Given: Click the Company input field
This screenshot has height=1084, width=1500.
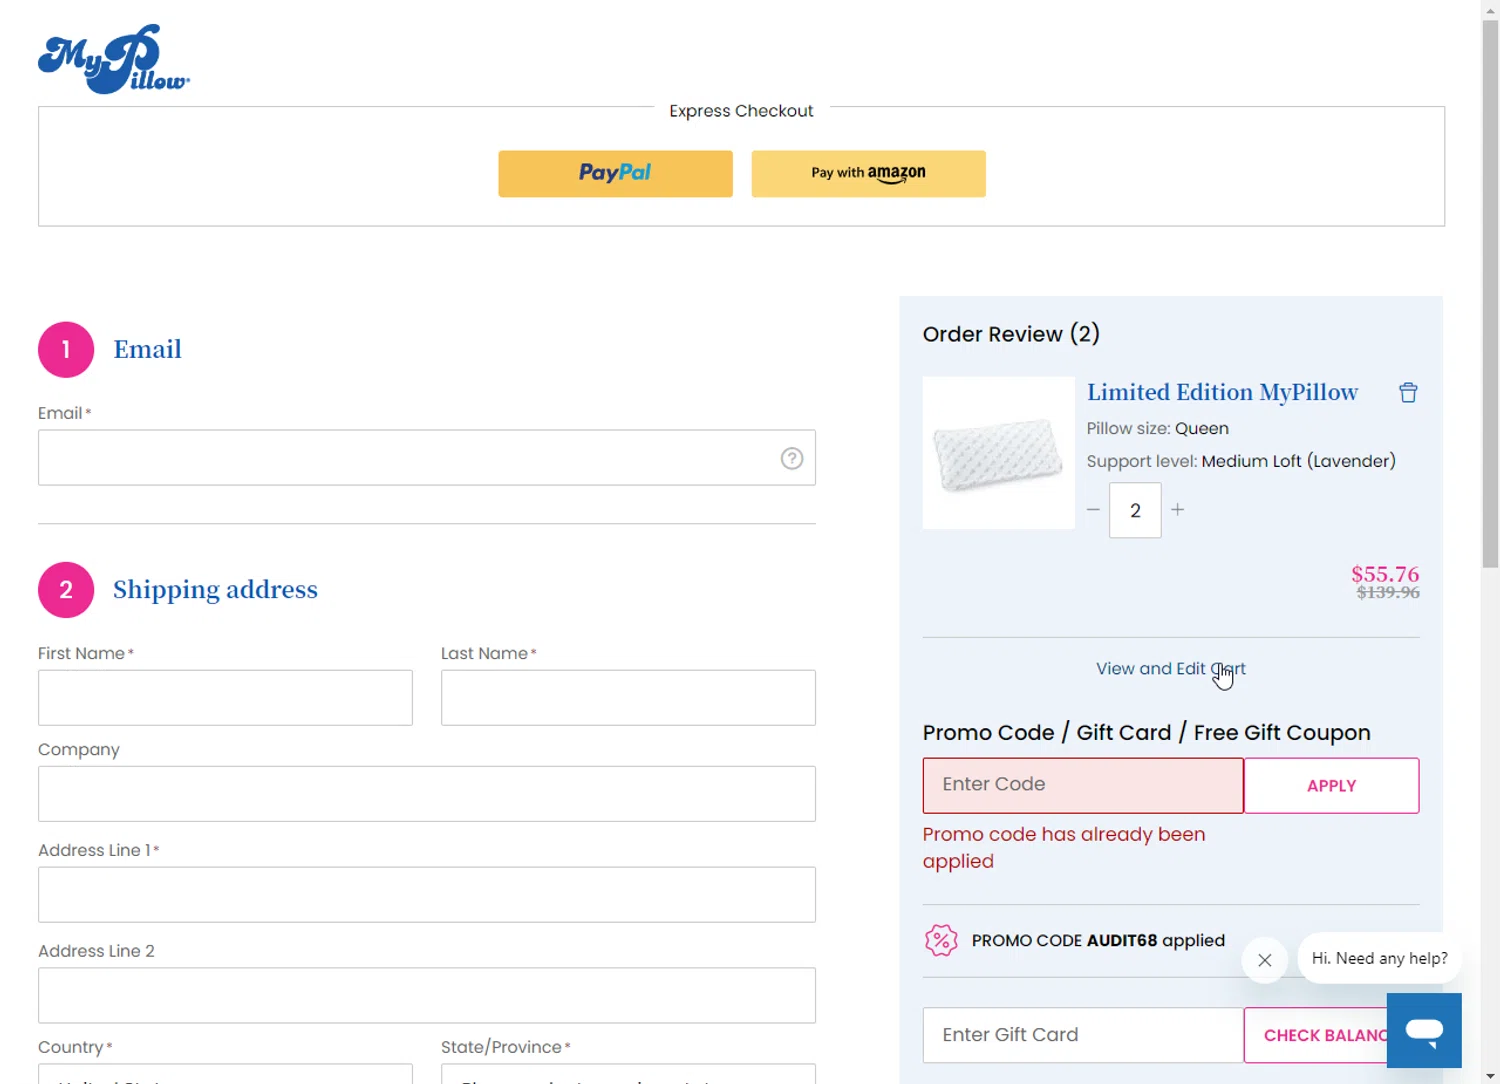Looking at the screenshot, I should click(x=426, y=793).
